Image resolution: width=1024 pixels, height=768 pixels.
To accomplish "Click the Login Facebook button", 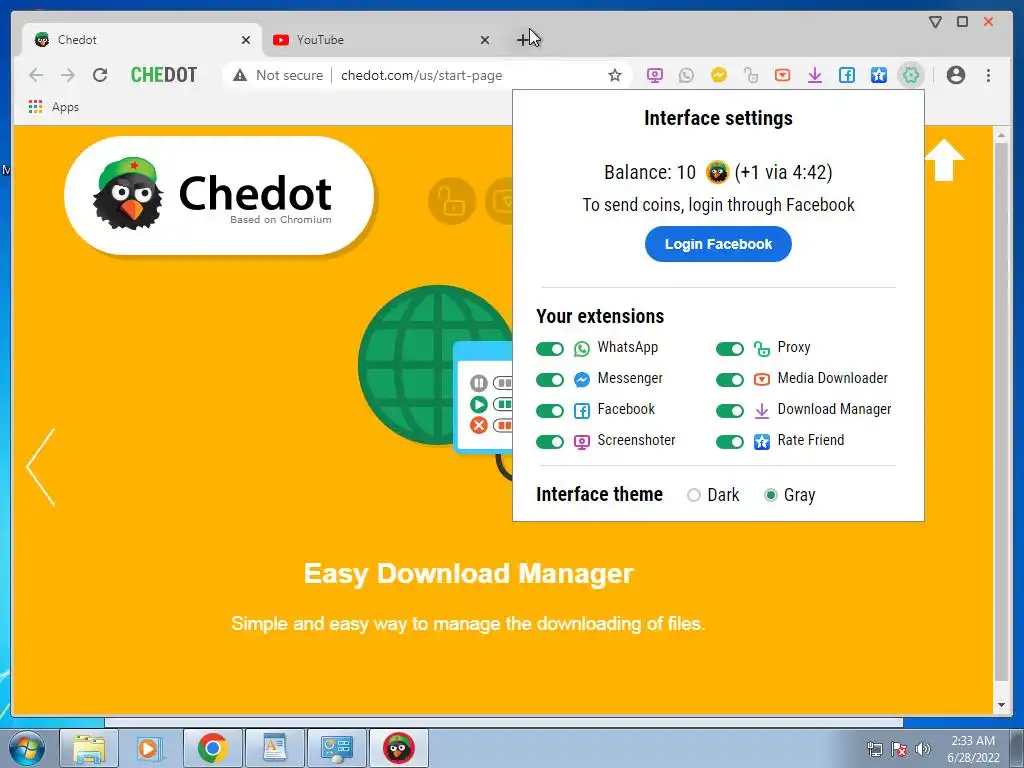I will click(x=718, y=244).
